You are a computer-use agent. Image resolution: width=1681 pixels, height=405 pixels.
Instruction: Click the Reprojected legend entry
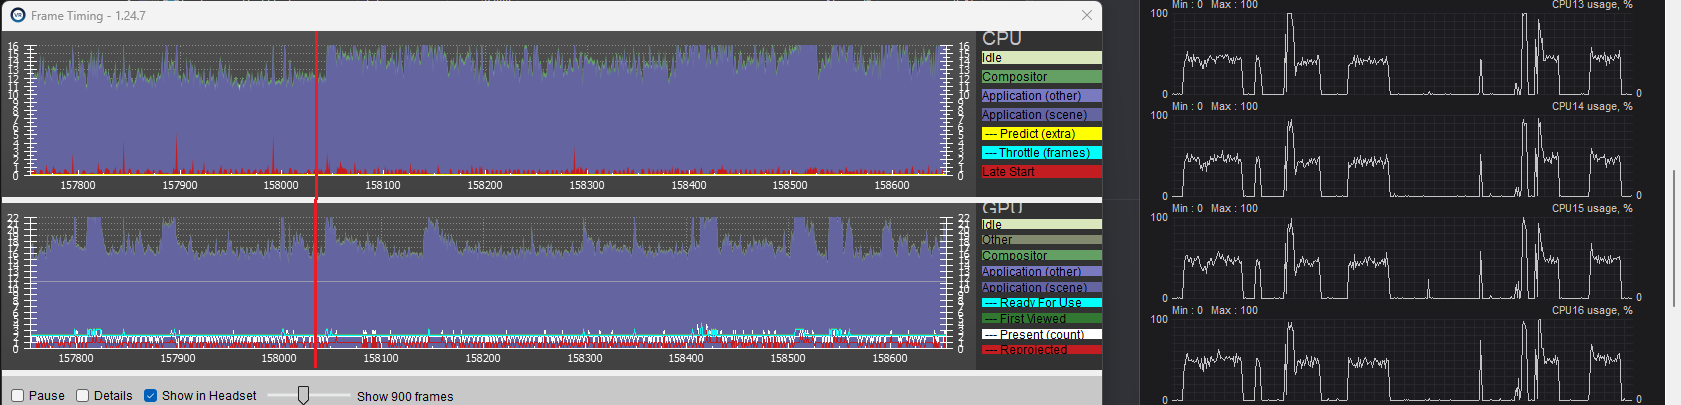(x=1041, y=350)
